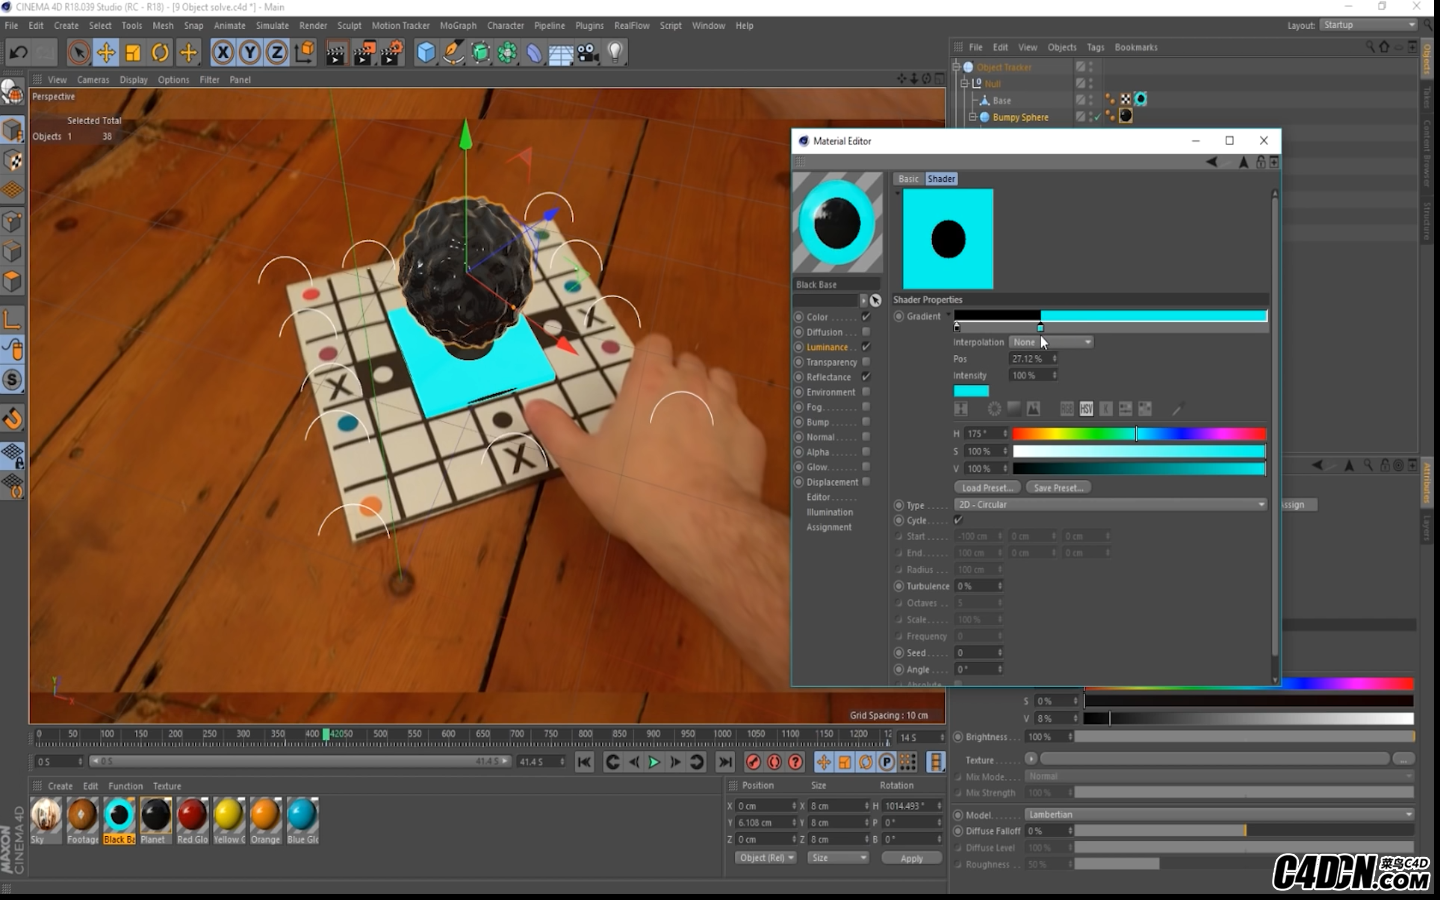Open the color wheel mode icon
Viewport: 1440px width, 900px height.
pos(994,409)
